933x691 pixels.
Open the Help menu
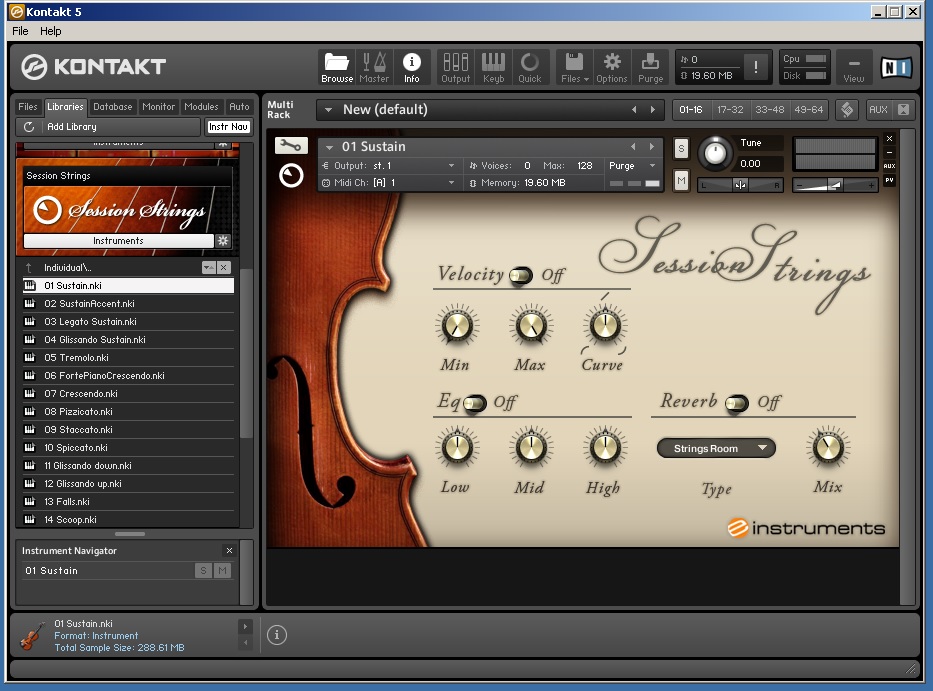tap(51, 31)
